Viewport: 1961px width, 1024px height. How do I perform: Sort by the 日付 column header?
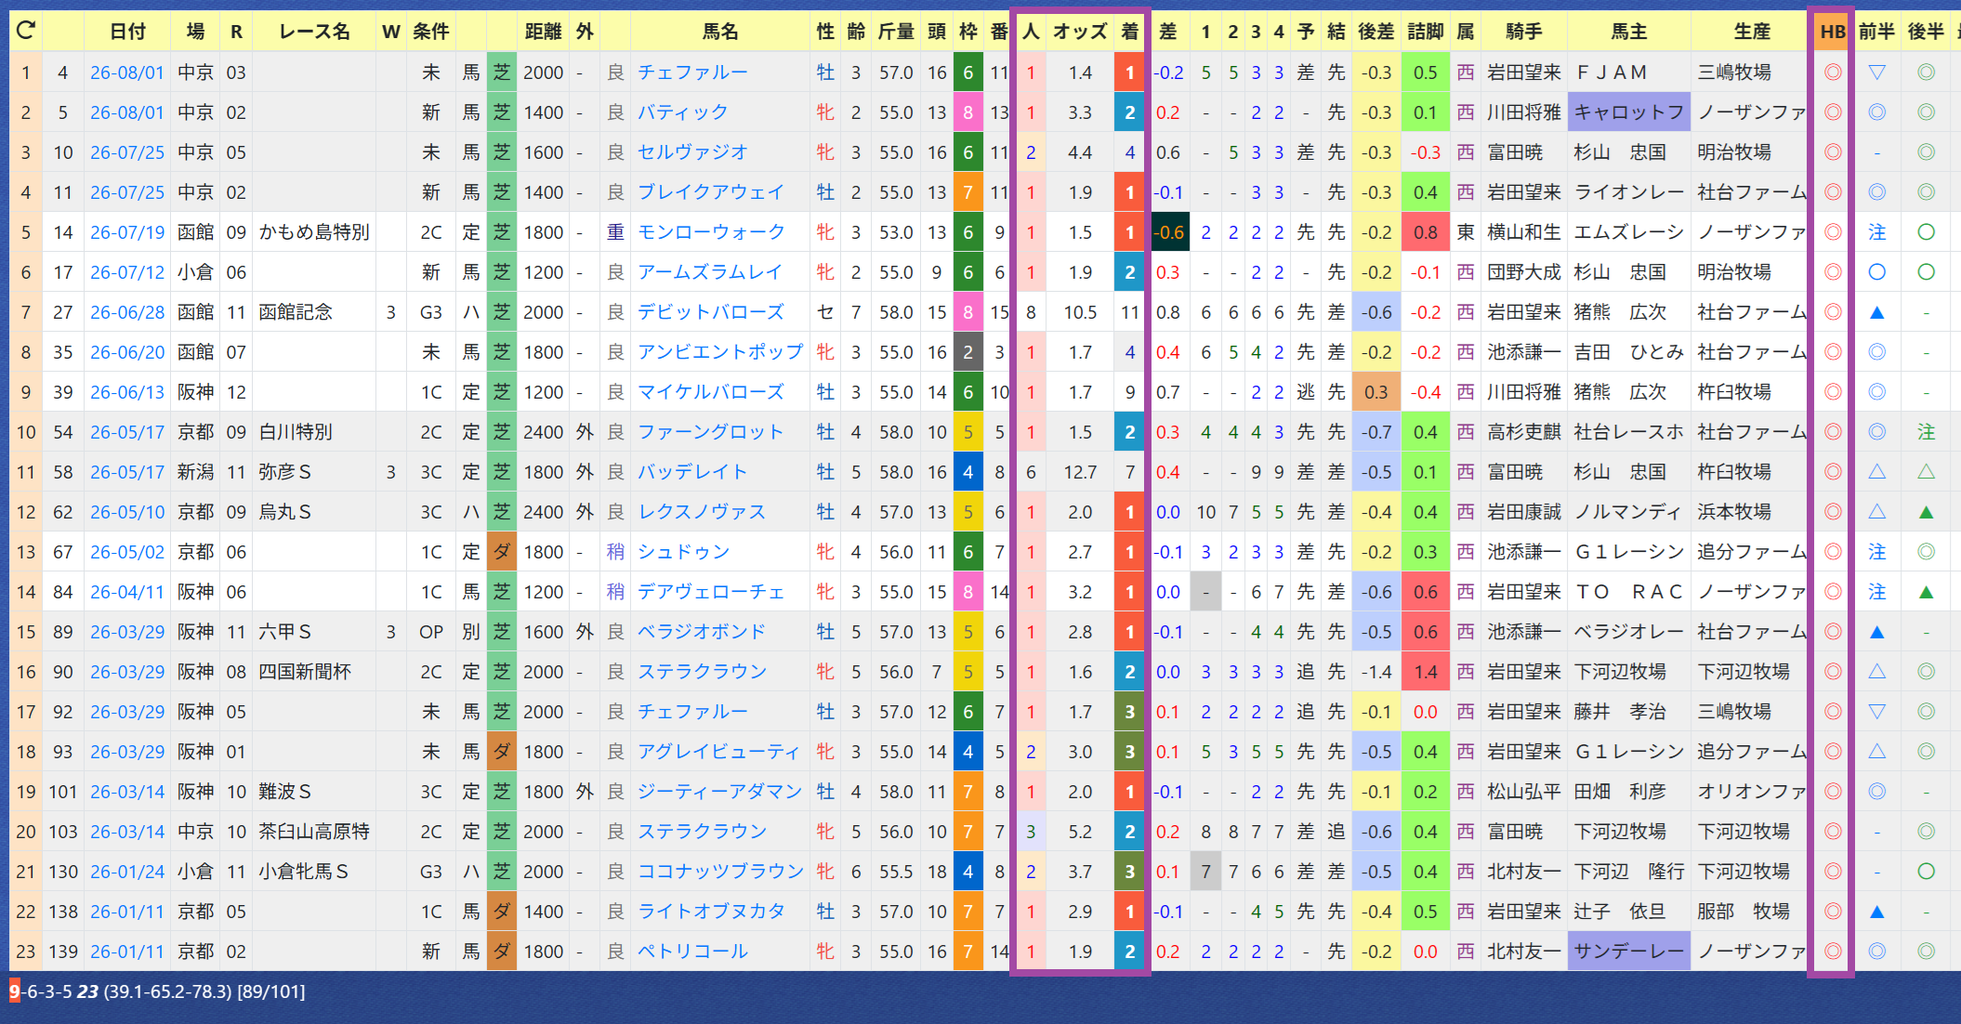(127, 32)
